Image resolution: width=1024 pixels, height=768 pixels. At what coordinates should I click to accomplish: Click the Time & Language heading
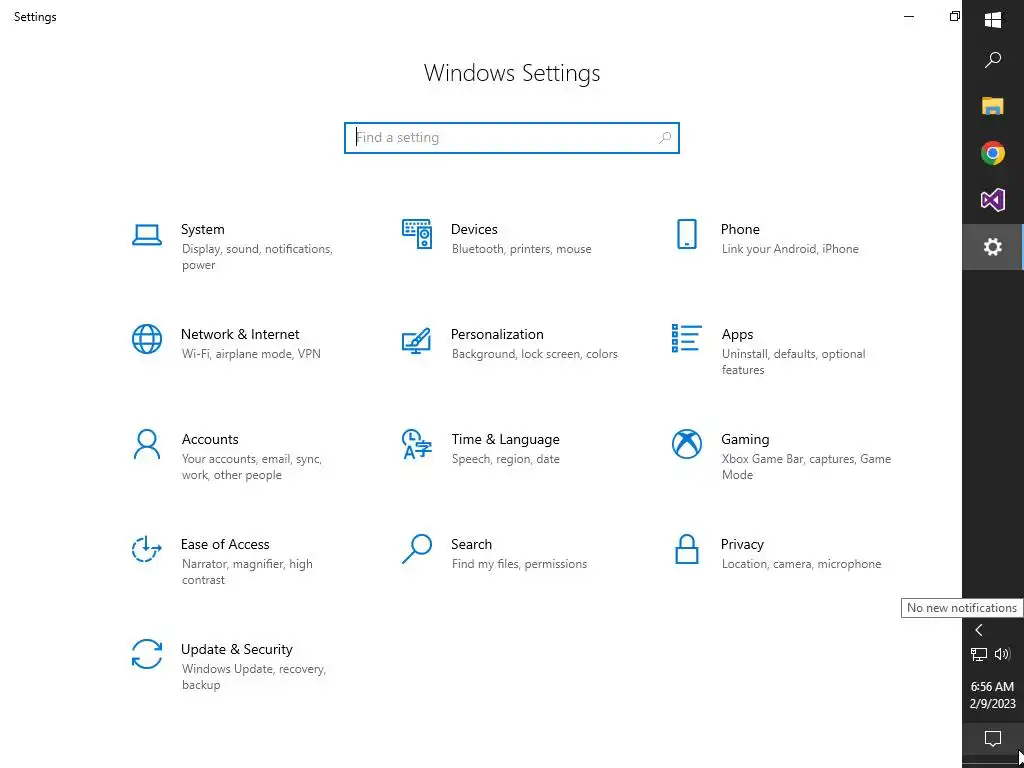click(505, 440)
